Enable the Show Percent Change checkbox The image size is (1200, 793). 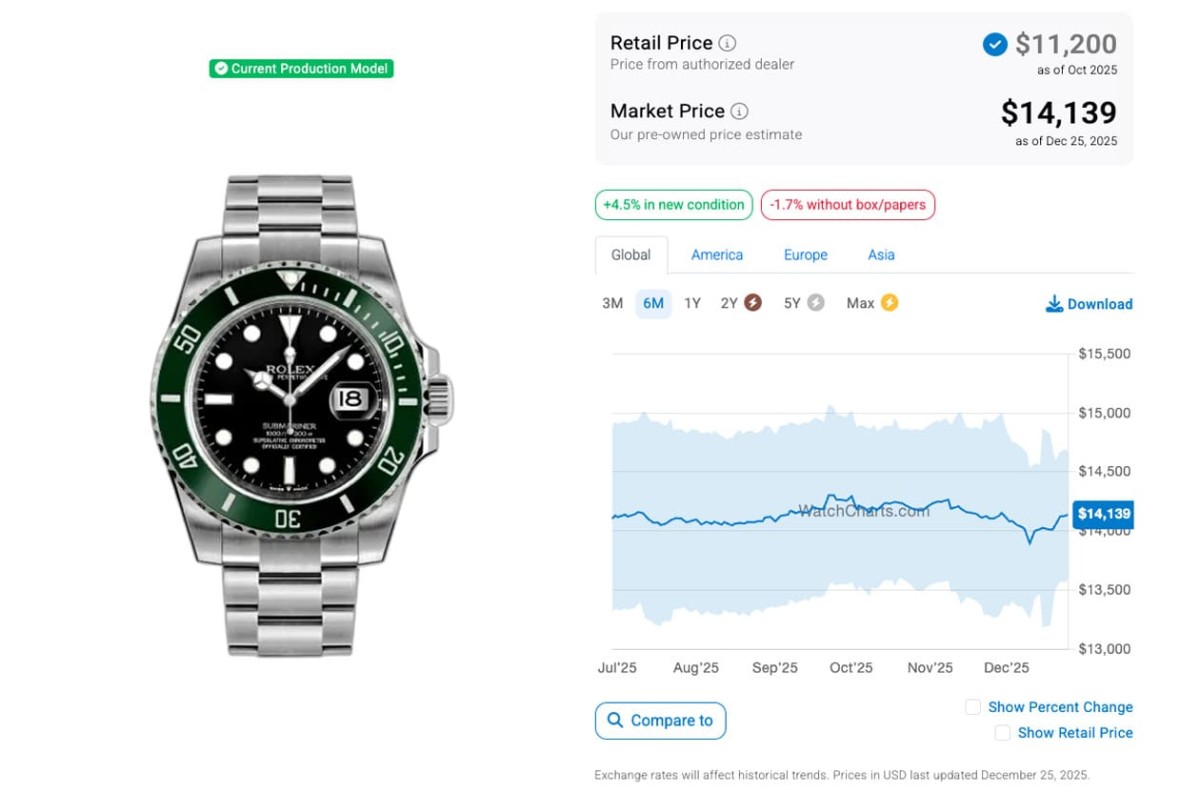point(973,707)
